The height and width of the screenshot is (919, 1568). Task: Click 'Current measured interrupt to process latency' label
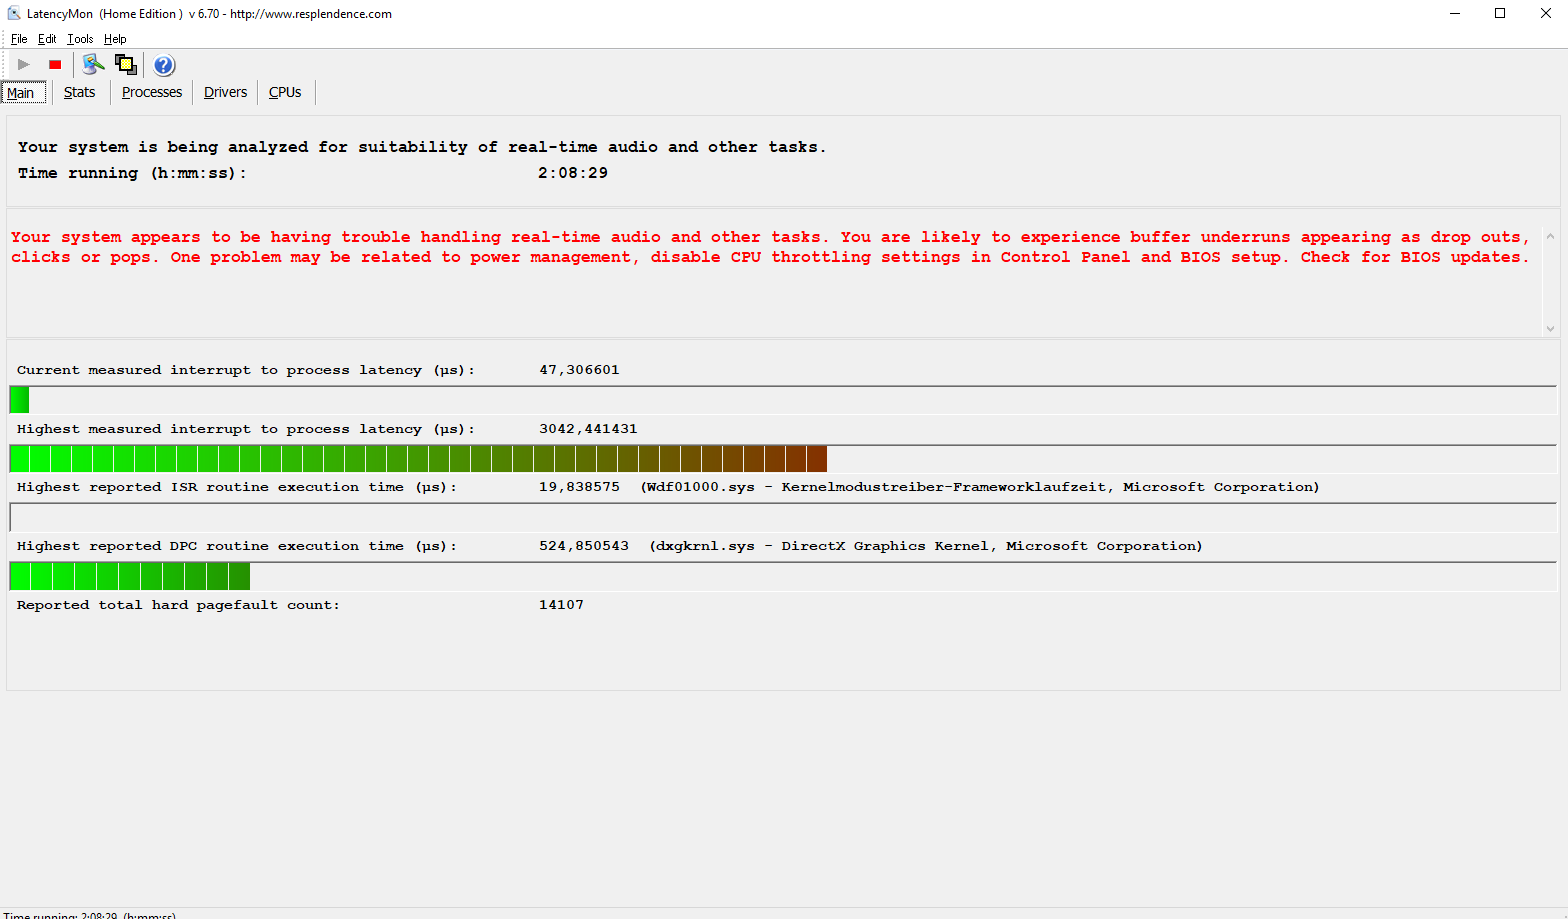246,370
